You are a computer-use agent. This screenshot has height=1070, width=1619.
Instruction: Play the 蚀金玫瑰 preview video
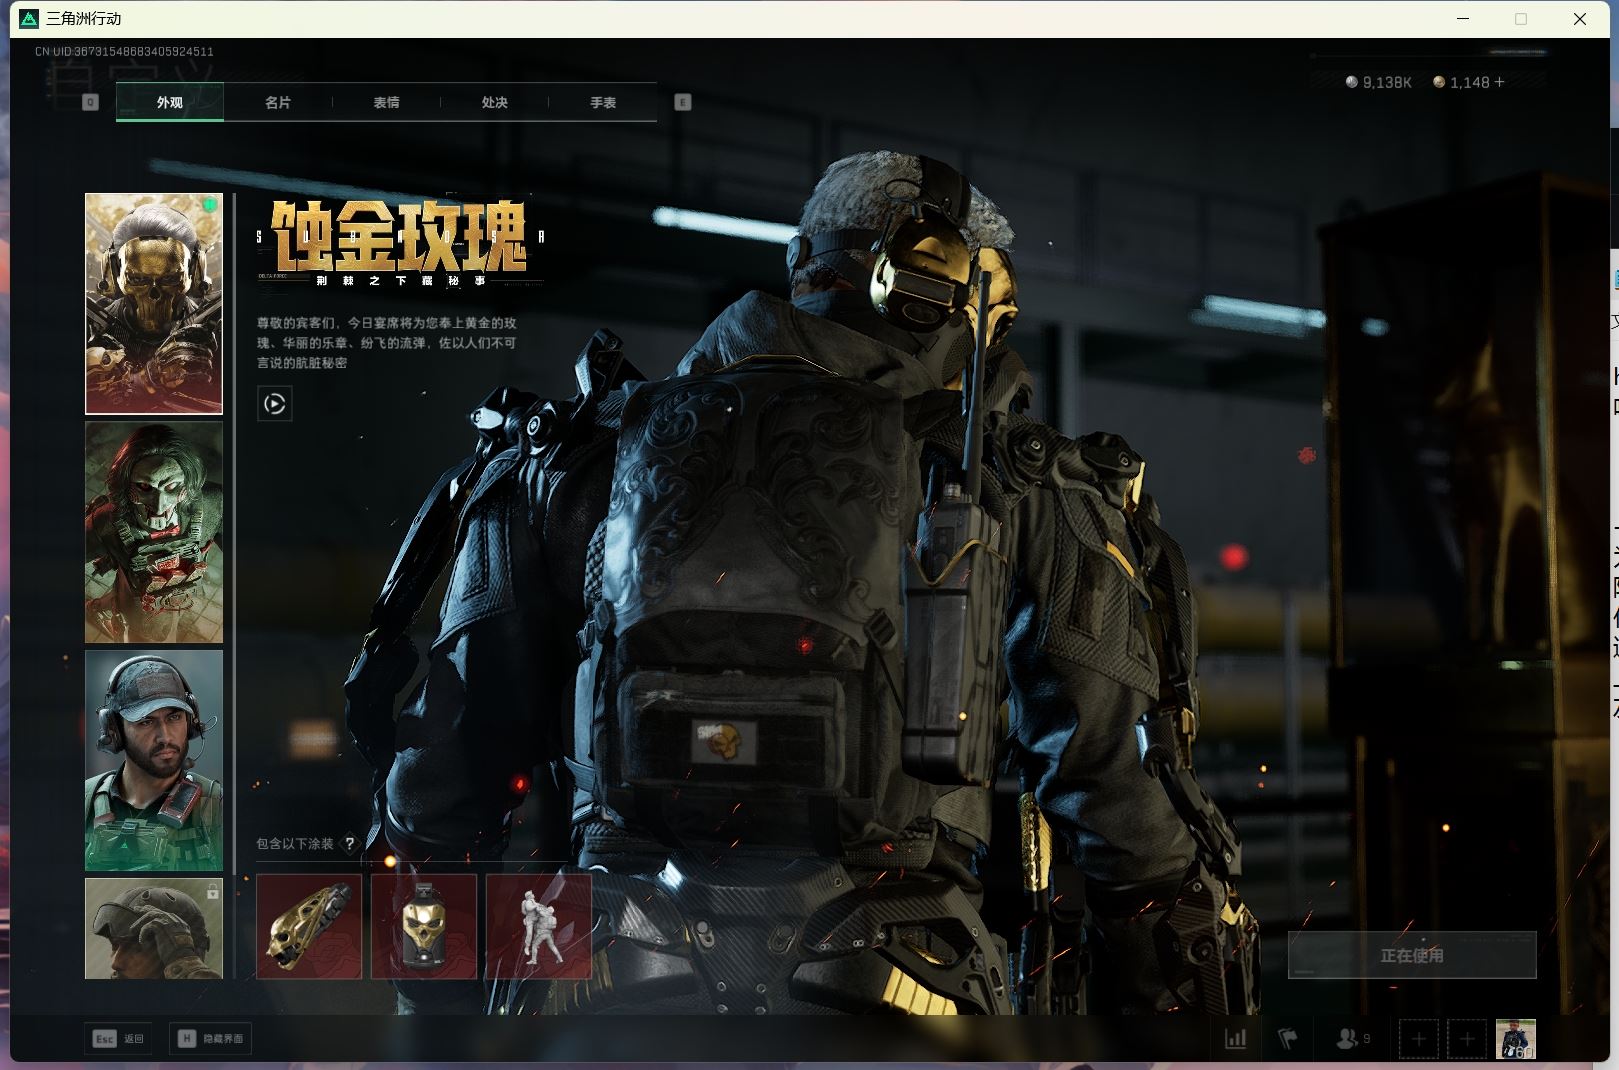[x=275, y=405]
